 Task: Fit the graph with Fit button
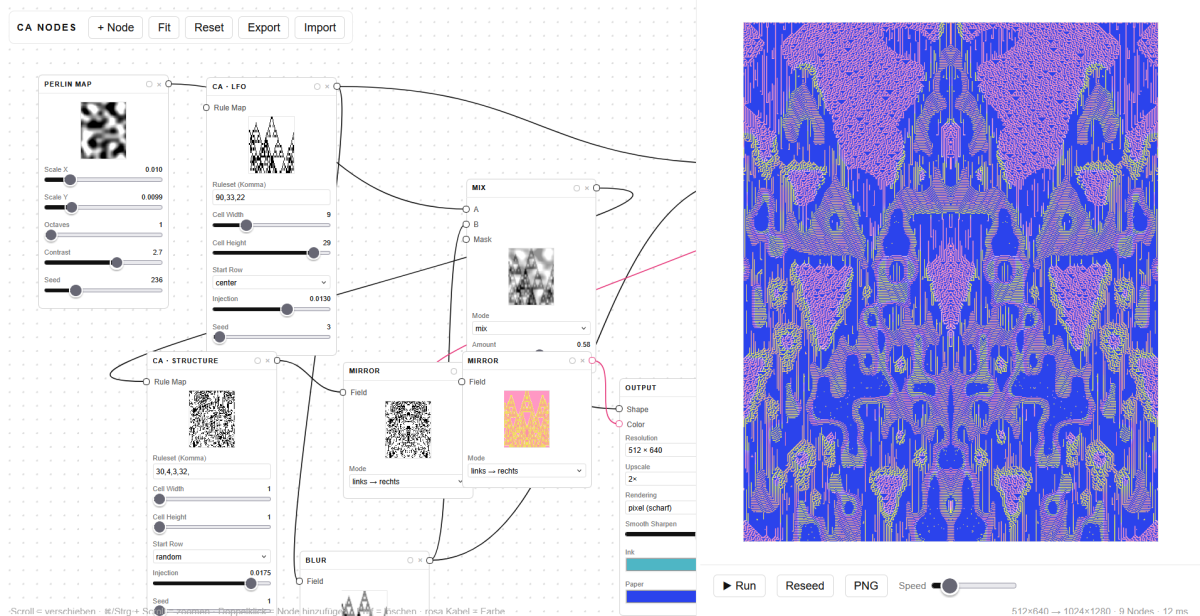pos(164,27)
